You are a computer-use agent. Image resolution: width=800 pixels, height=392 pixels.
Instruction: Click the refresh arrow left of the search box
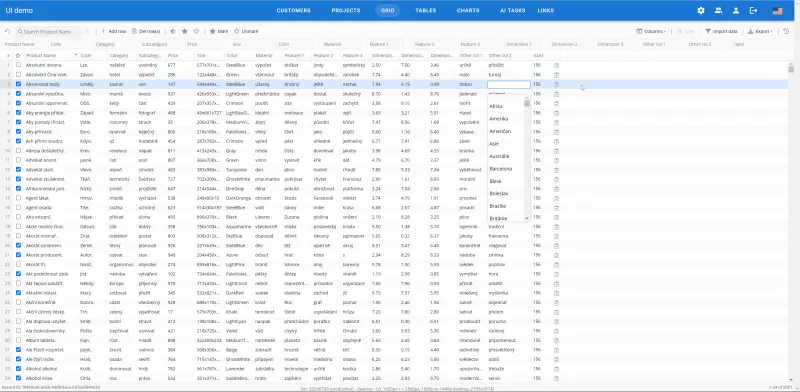pos(8,32)
